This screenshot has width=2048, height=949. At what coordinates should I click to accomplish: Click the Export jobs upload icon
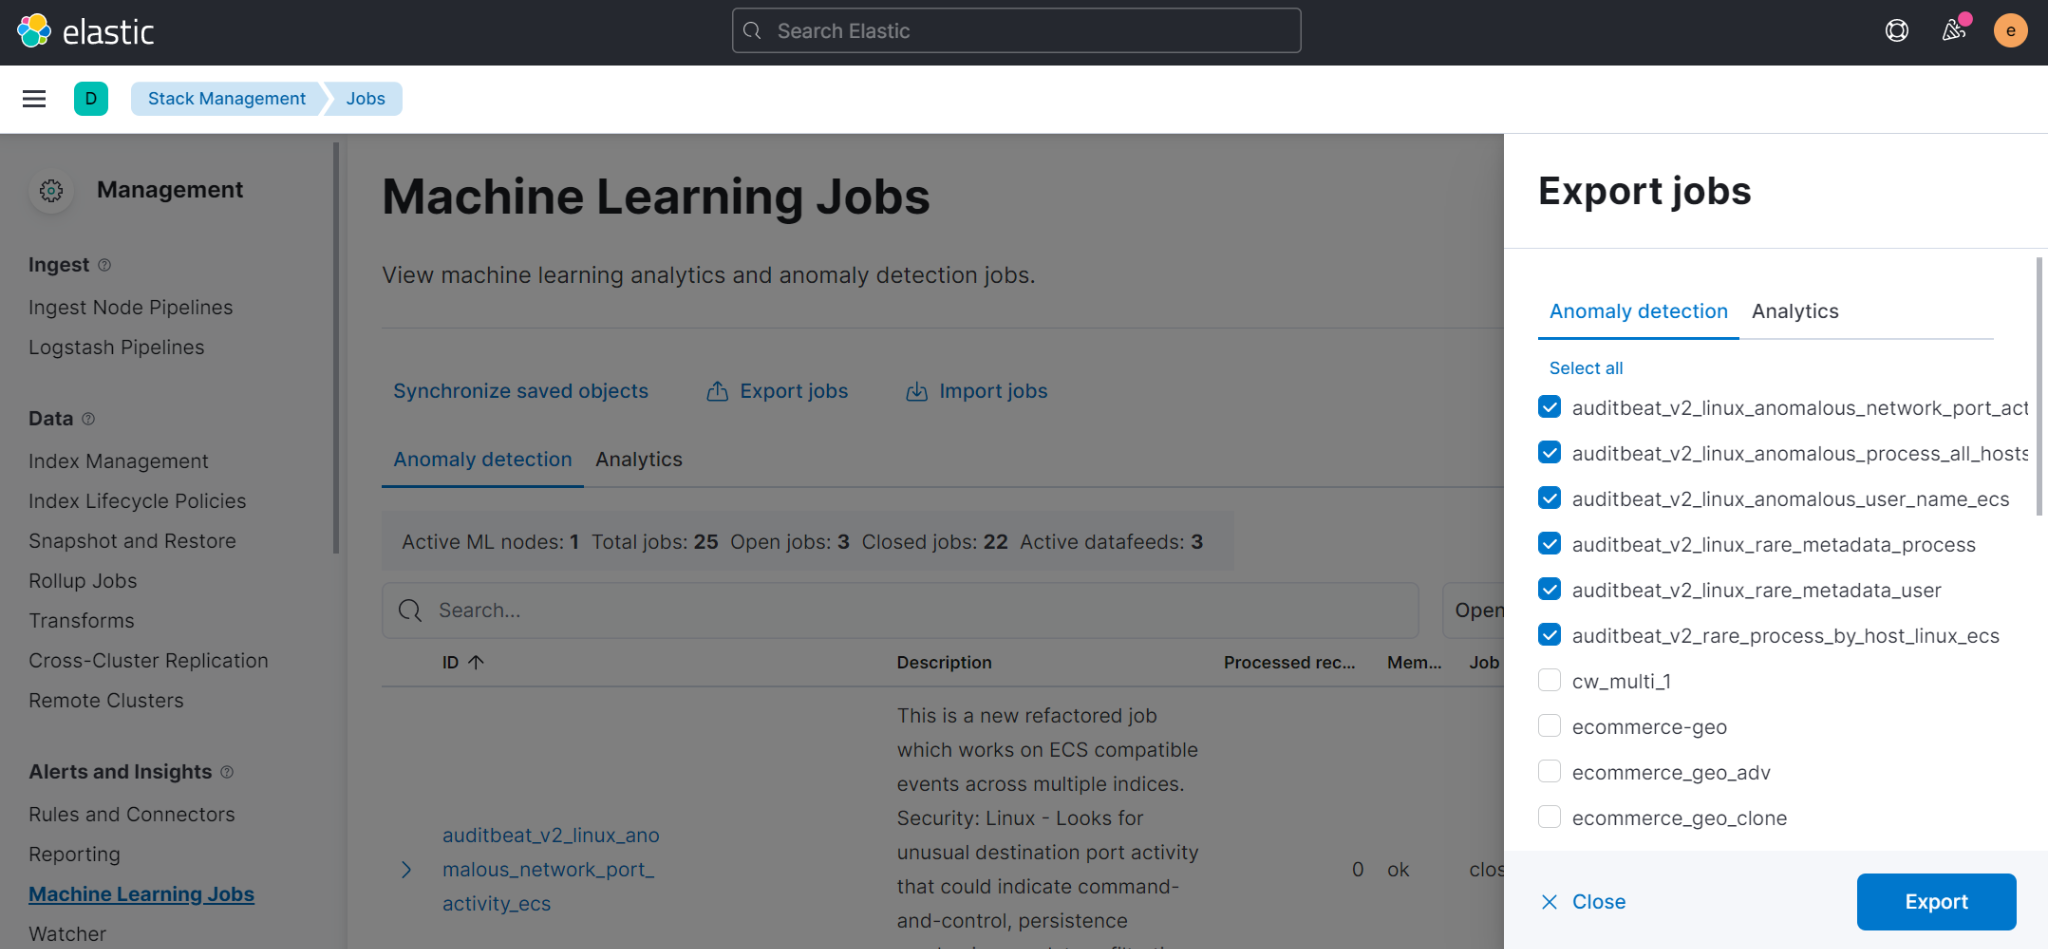[x=716, y=391]
